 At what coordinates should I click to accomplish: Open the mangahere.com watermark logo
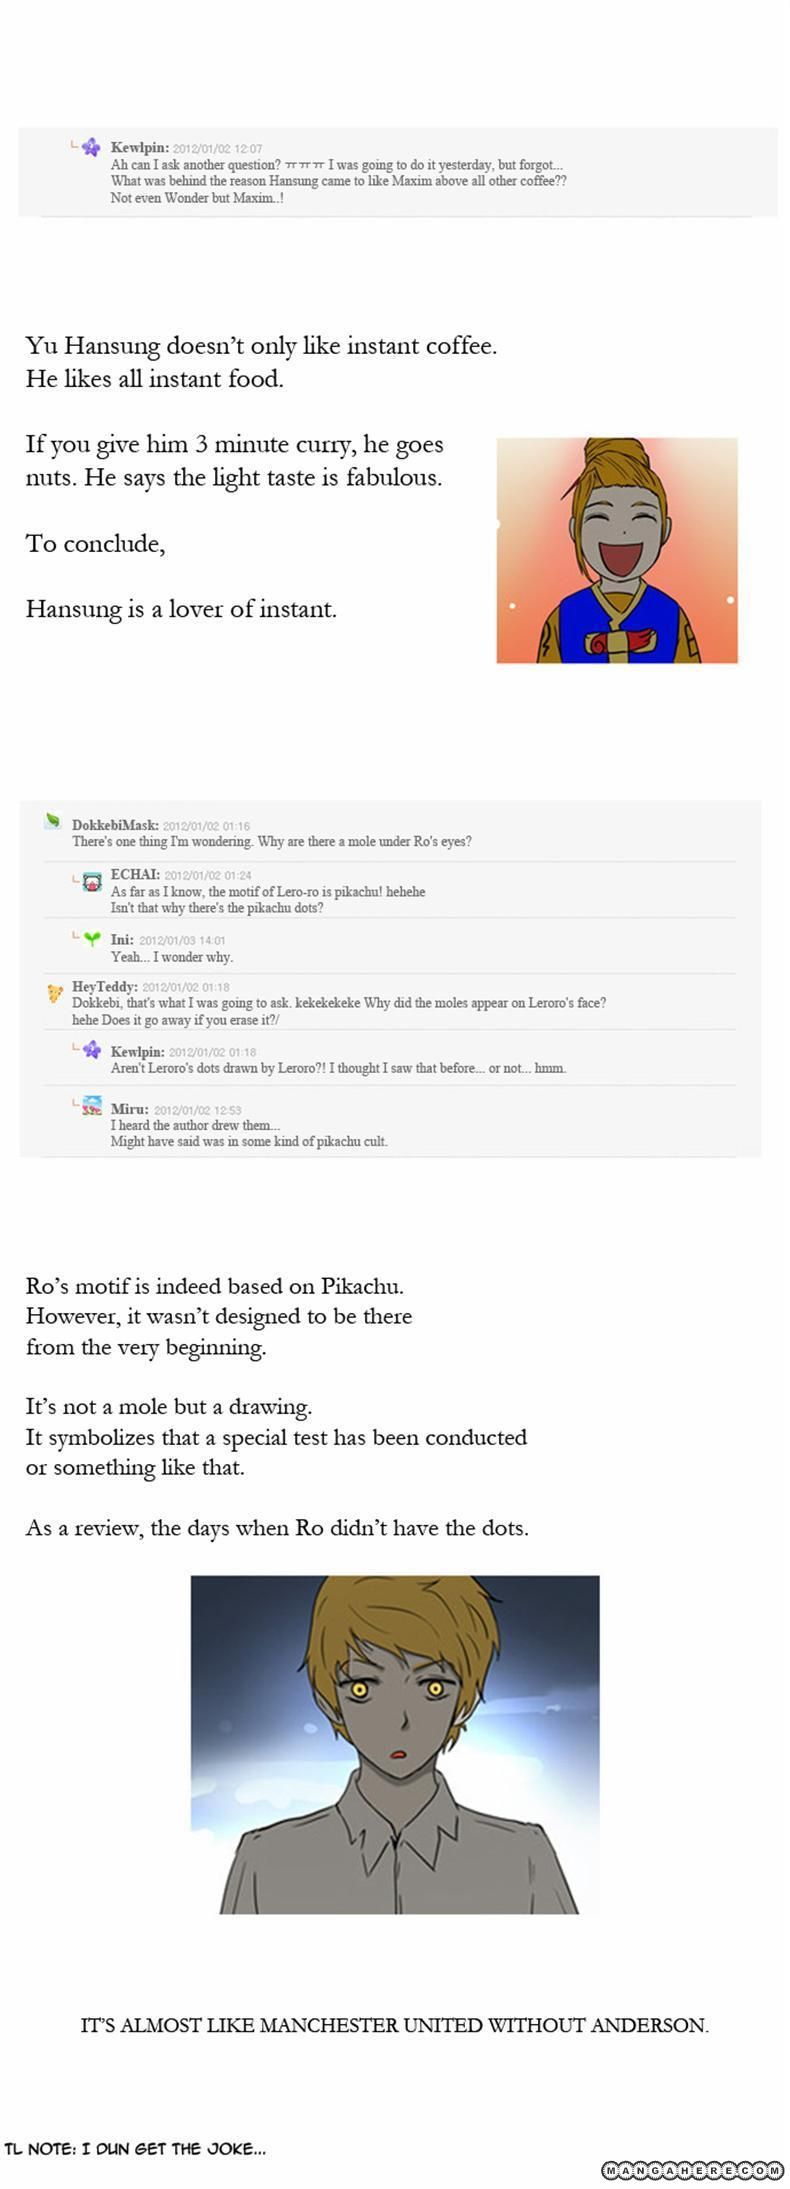[692, 2169]
